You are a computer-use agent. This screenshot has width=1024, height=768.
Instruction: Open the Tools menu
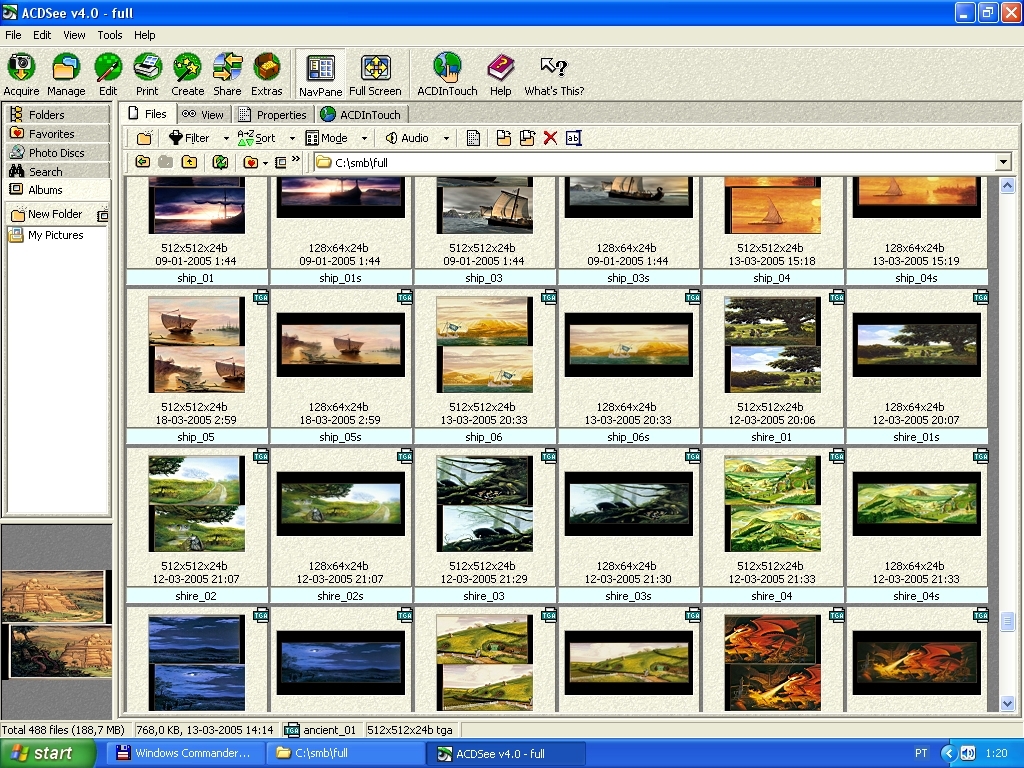[110, 35]
